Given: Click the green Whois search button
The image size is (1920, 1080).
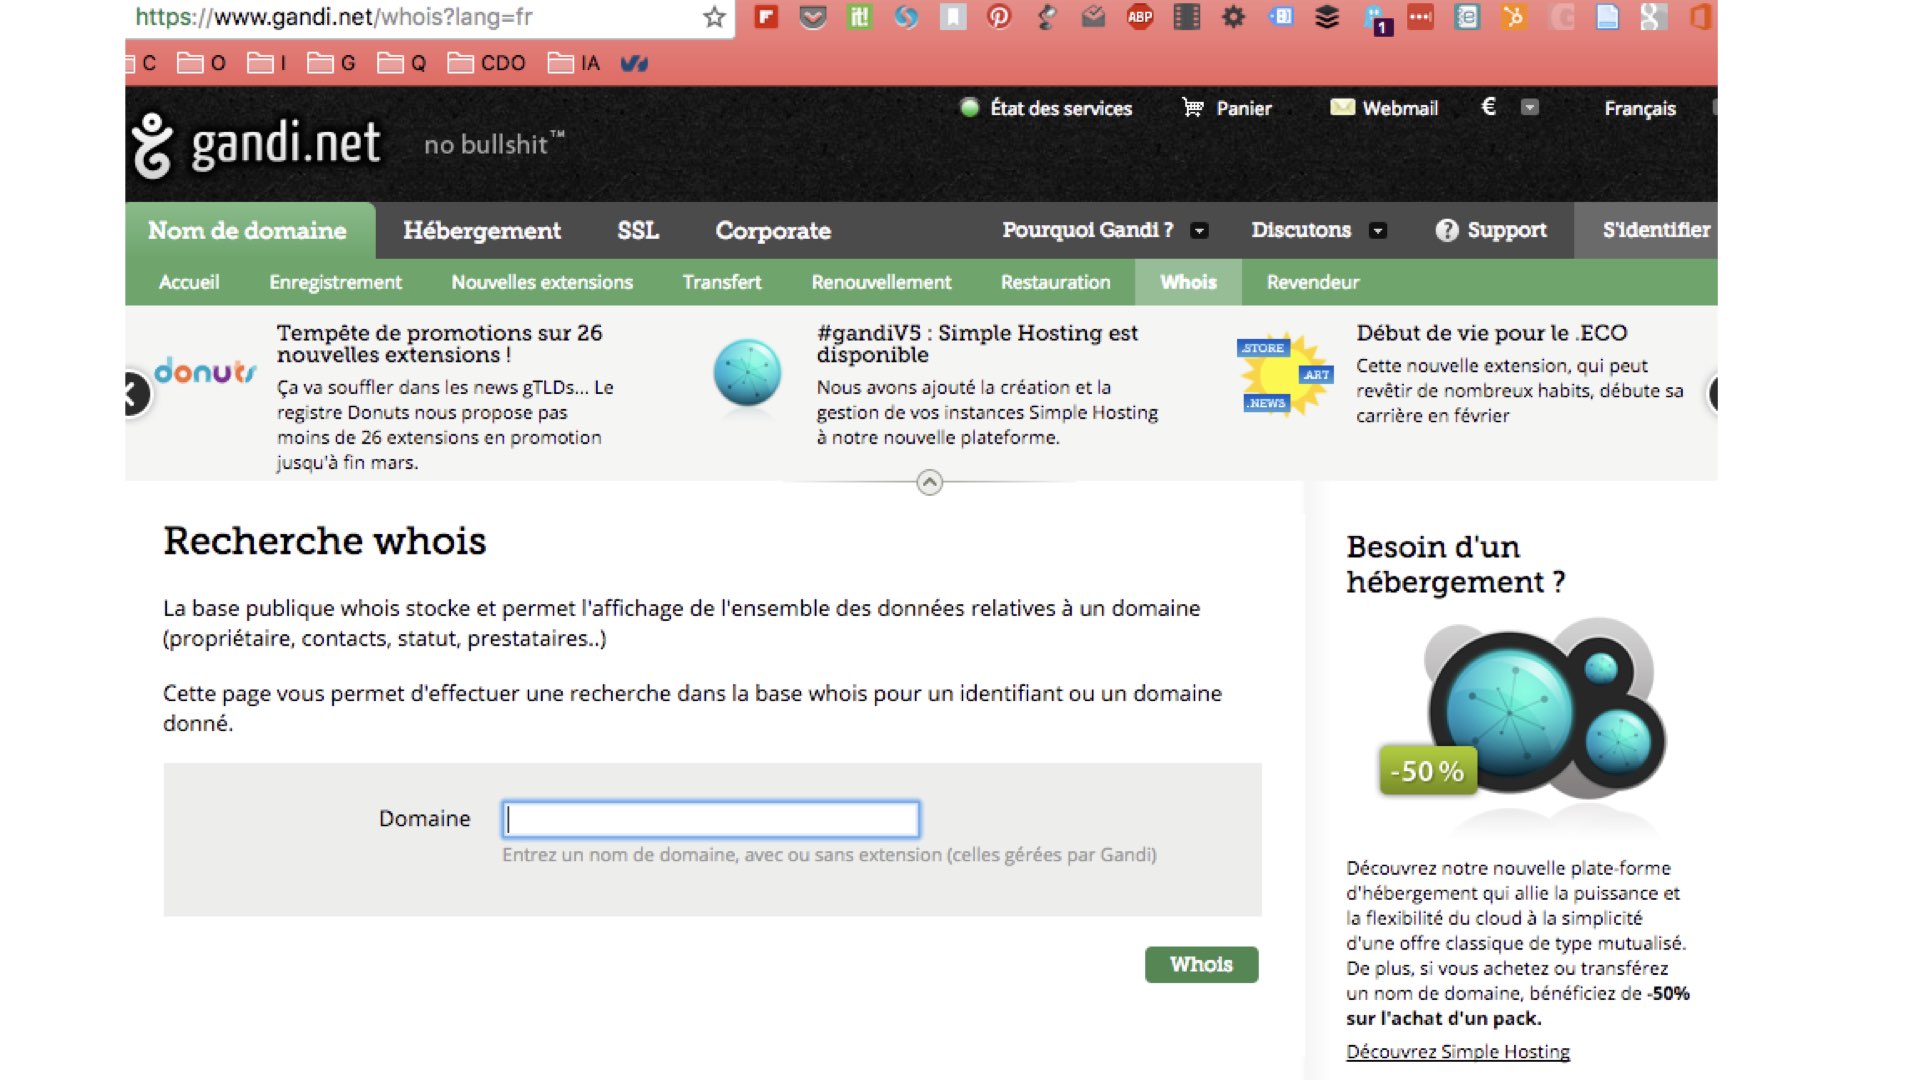Looking at the screenshot, I should [x=1201, y=964].
